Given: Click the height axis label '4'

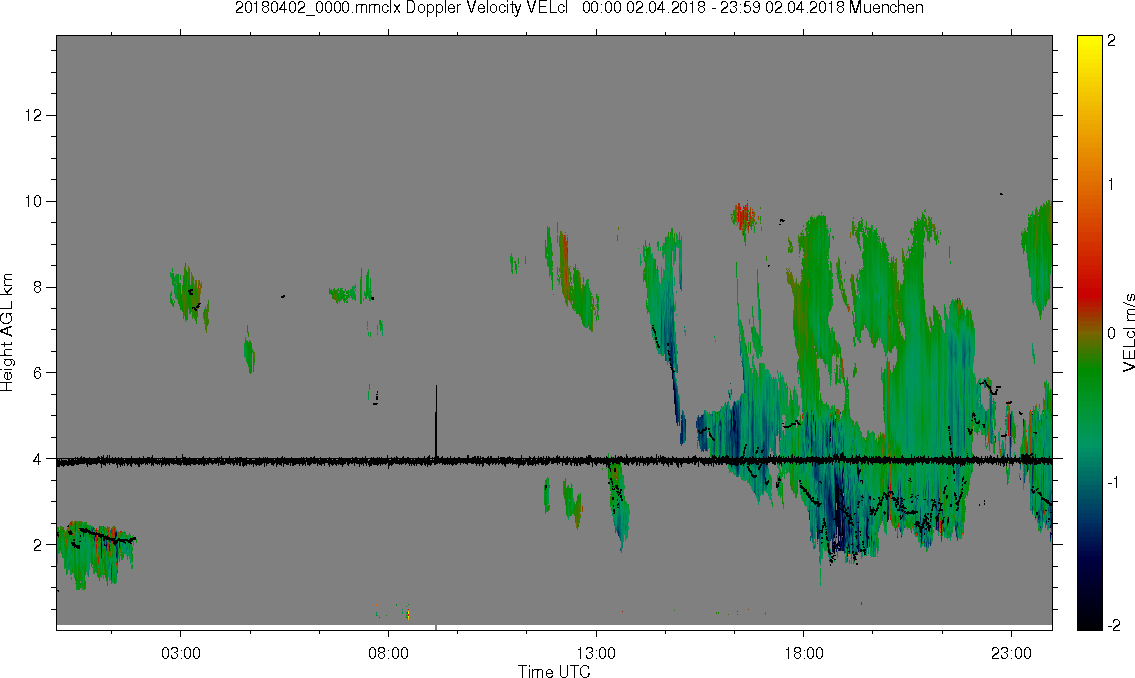Looking at the screenshot, I should [38, 459].
